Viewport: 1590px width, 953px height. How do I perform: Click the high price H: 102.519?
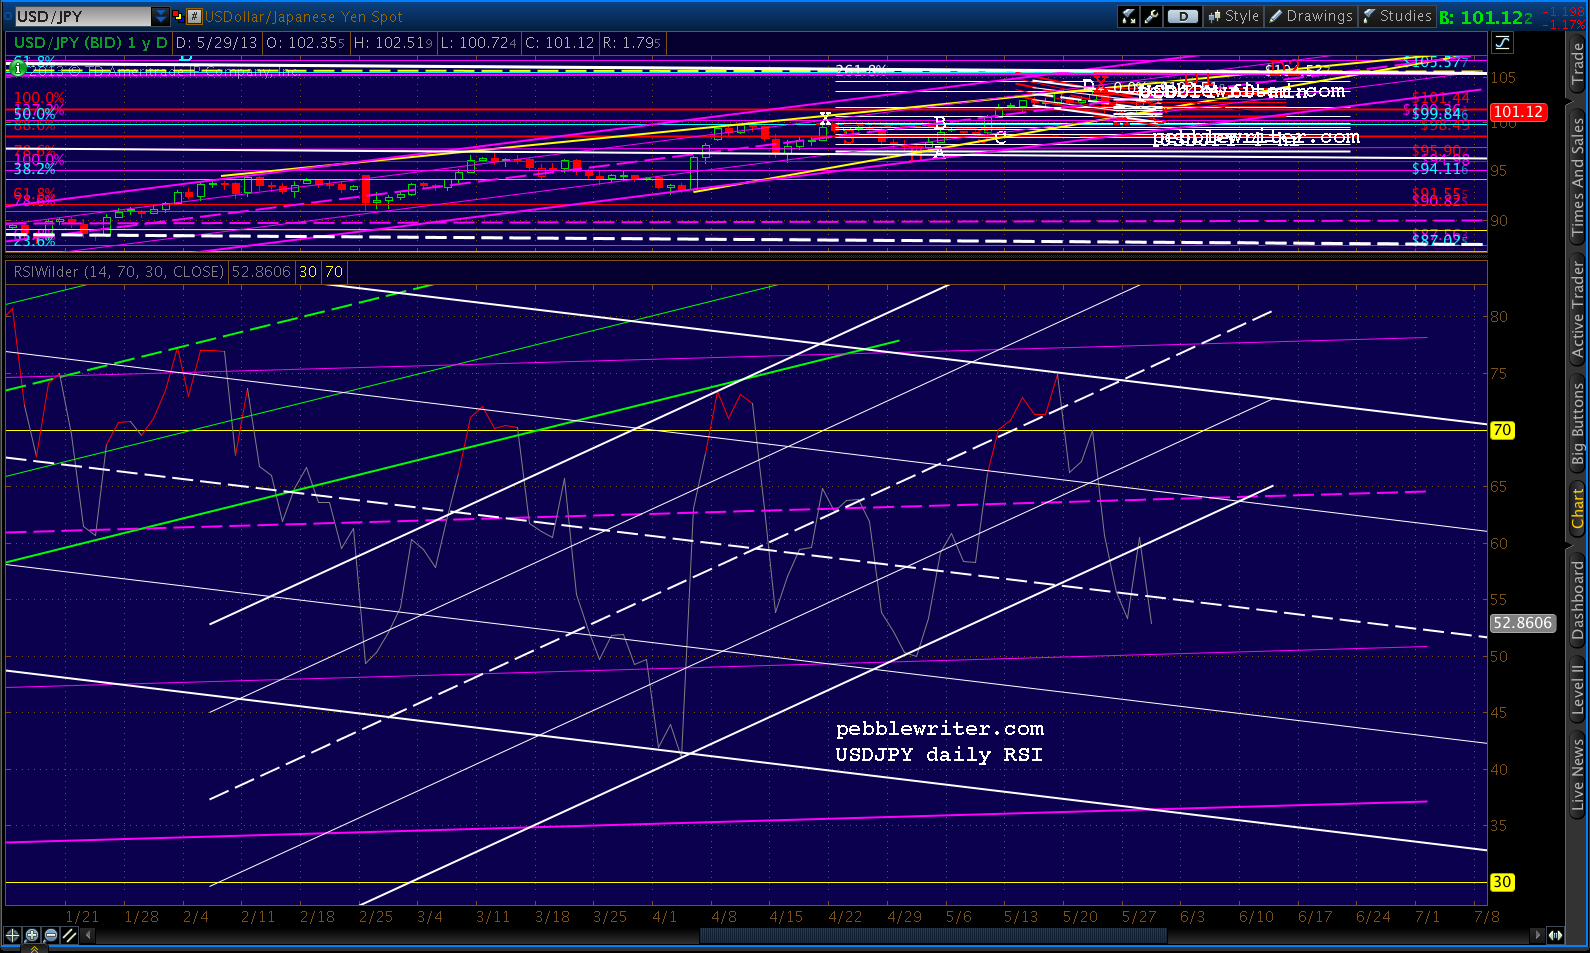point(393,43)
